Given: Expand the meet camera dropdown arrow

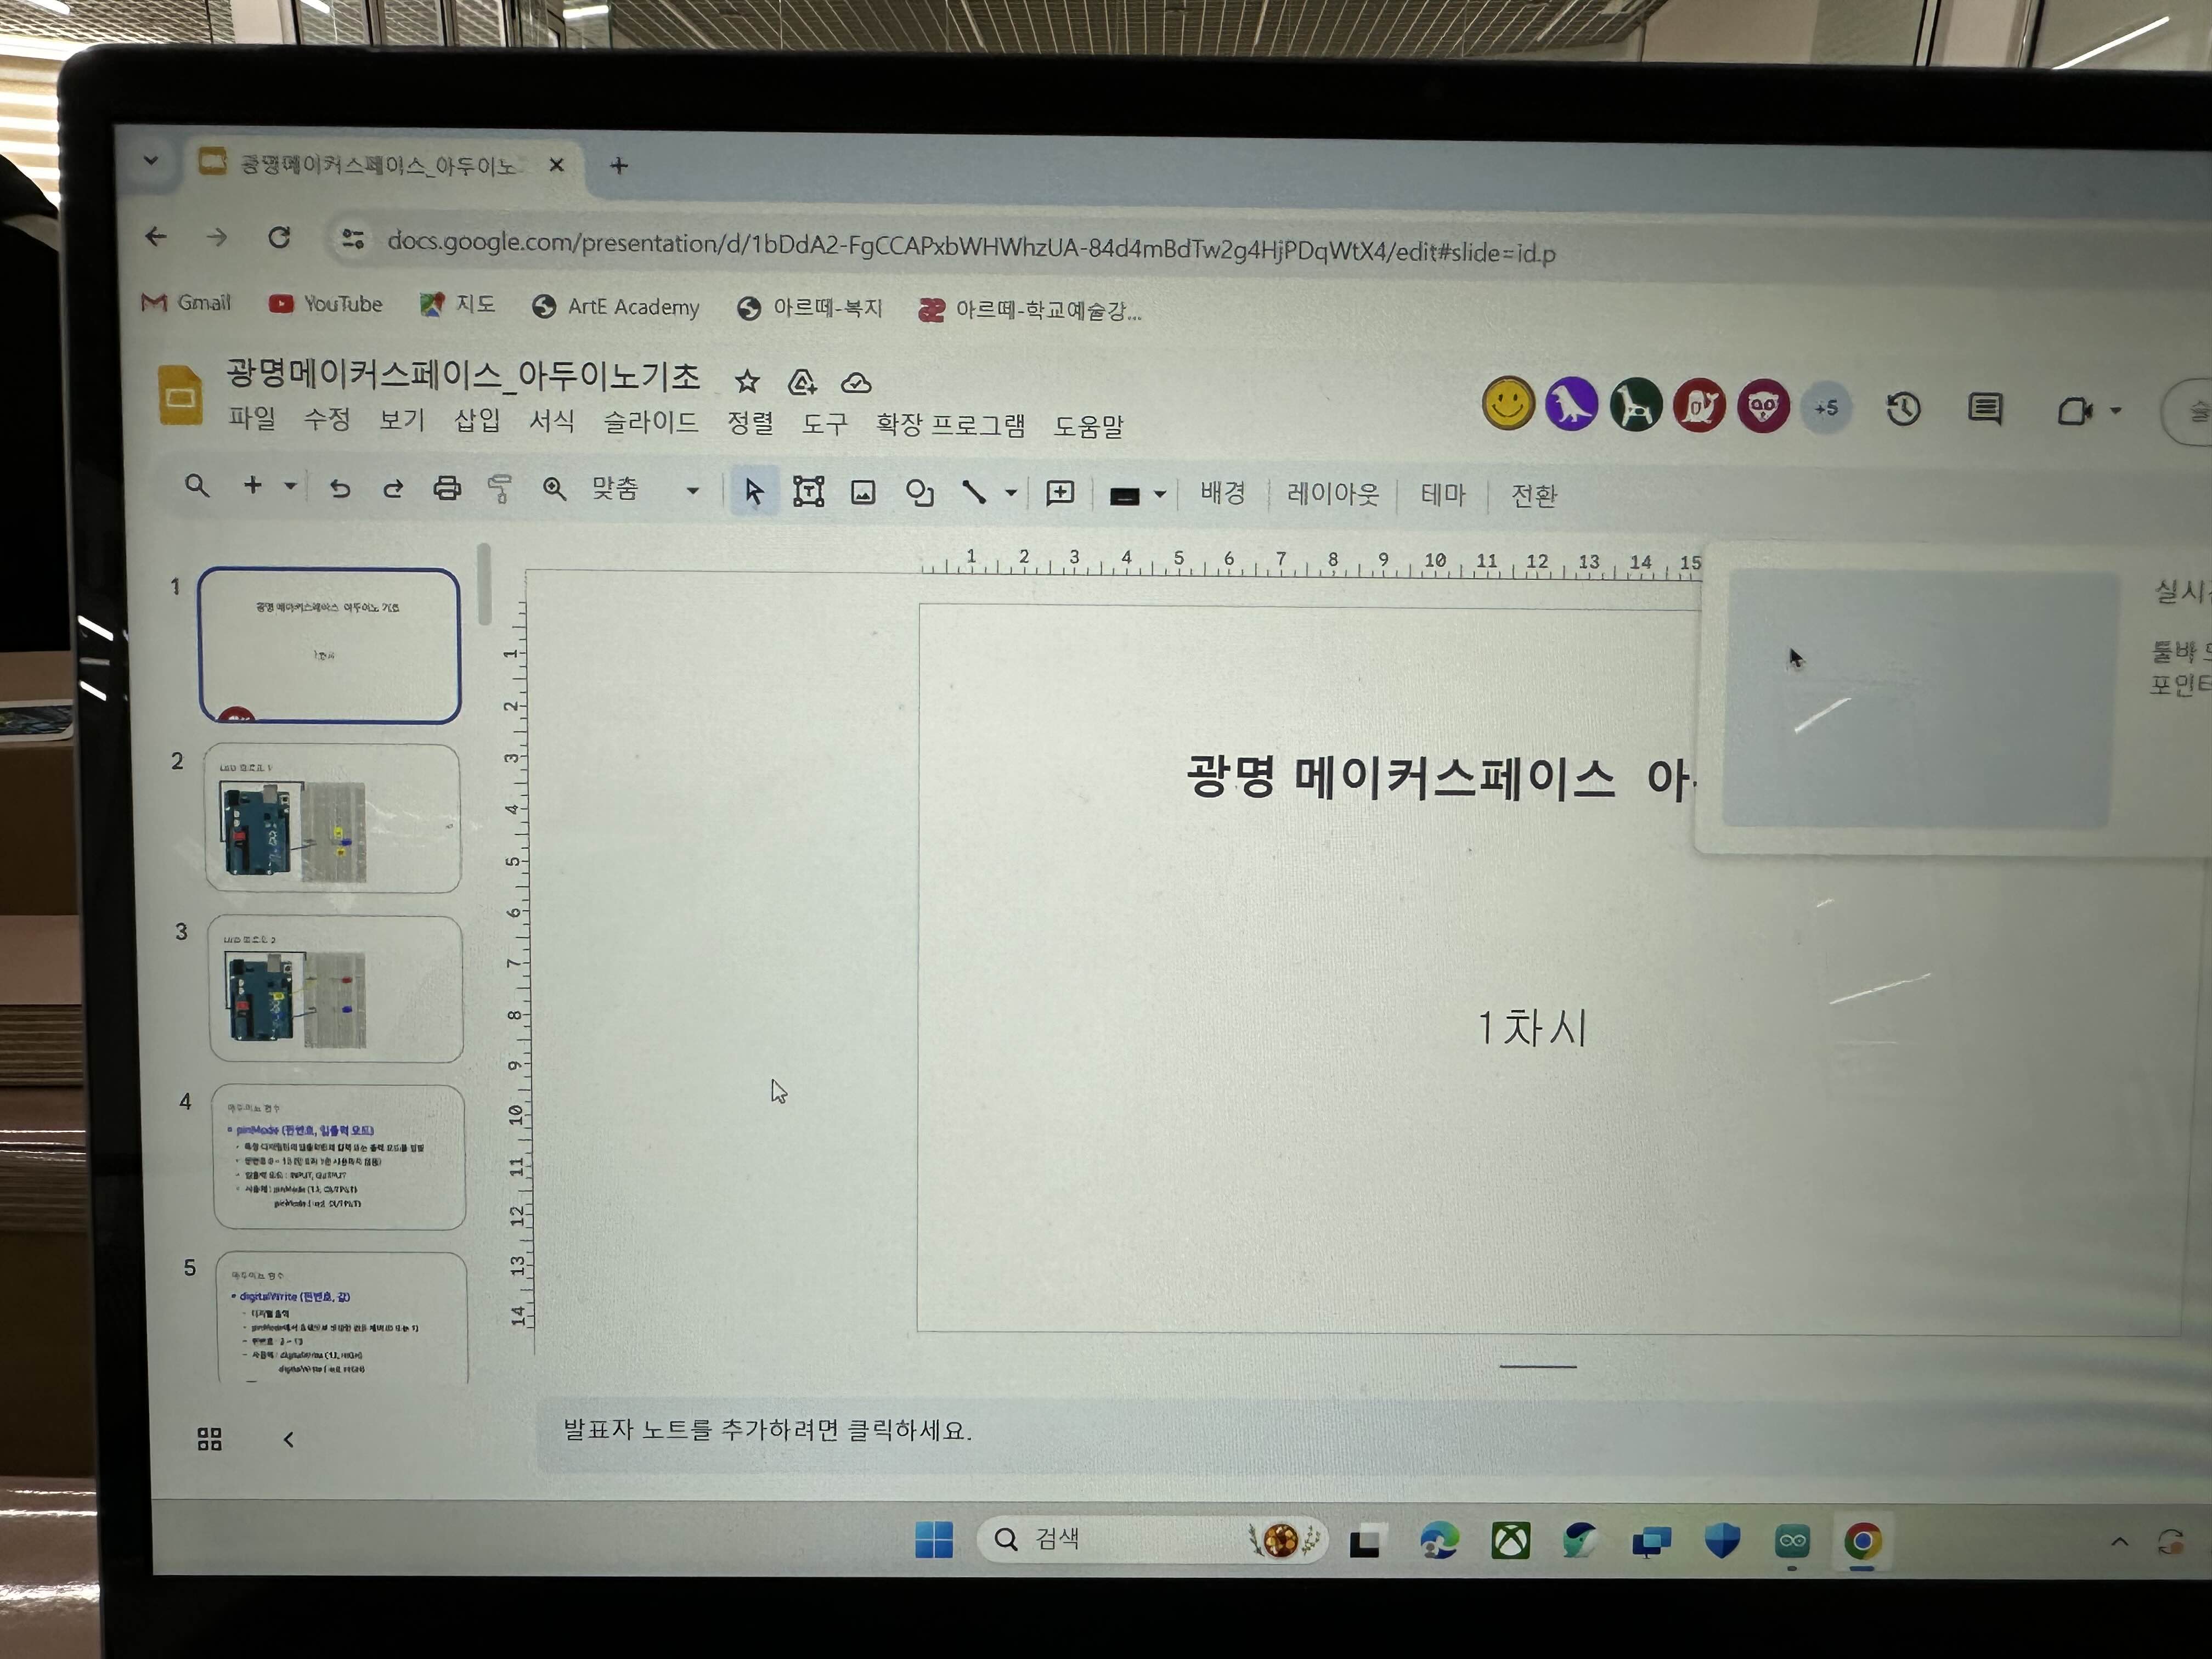Looking at the screenshot, I should [x=2116, y=411].
